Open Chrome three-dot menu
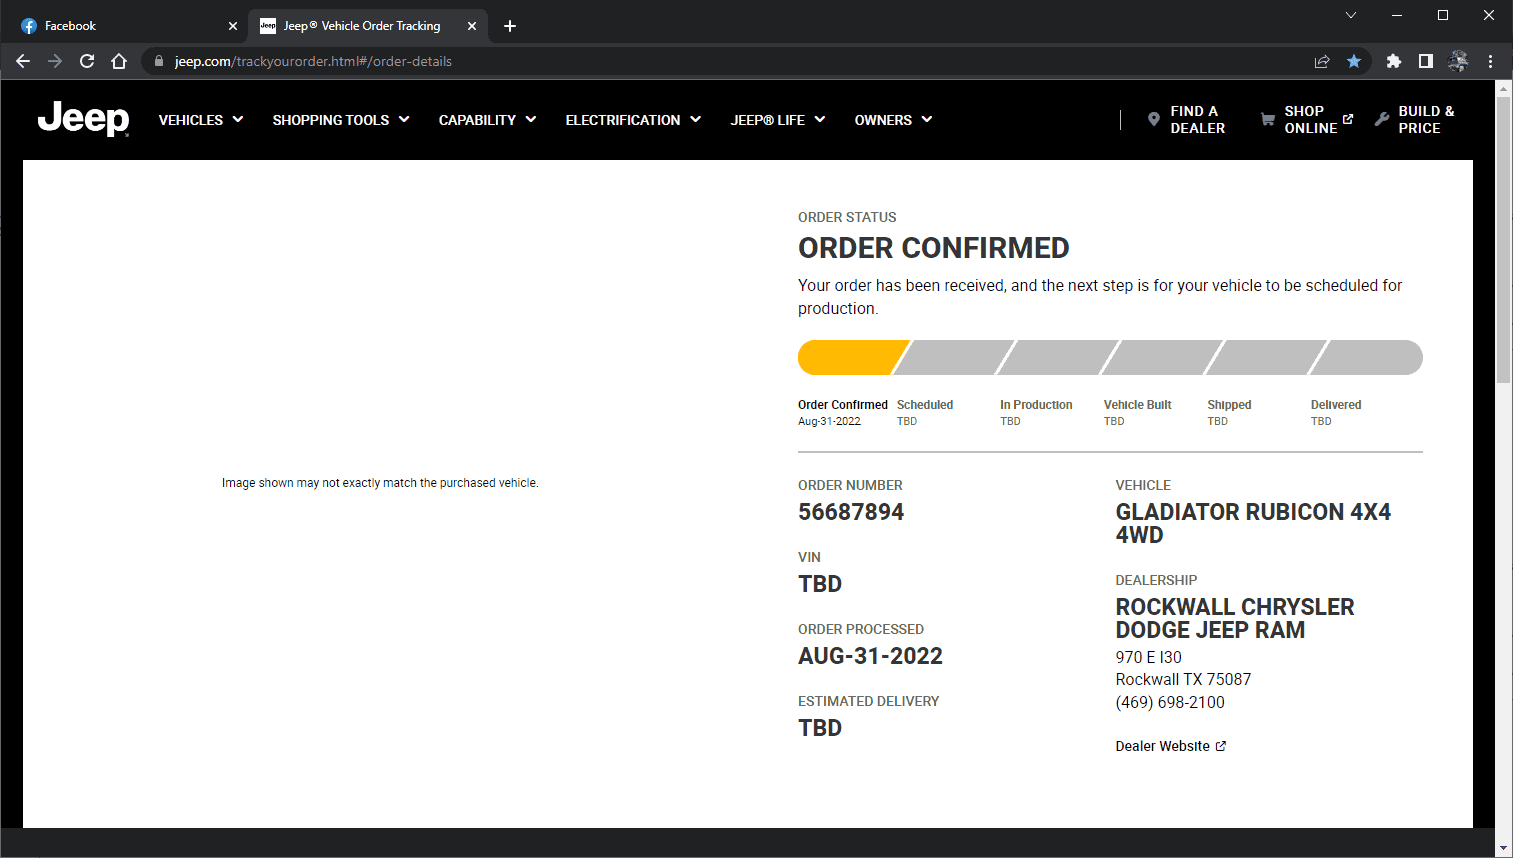Viewport: 1513px width, 858px height. pos(1490,61)
